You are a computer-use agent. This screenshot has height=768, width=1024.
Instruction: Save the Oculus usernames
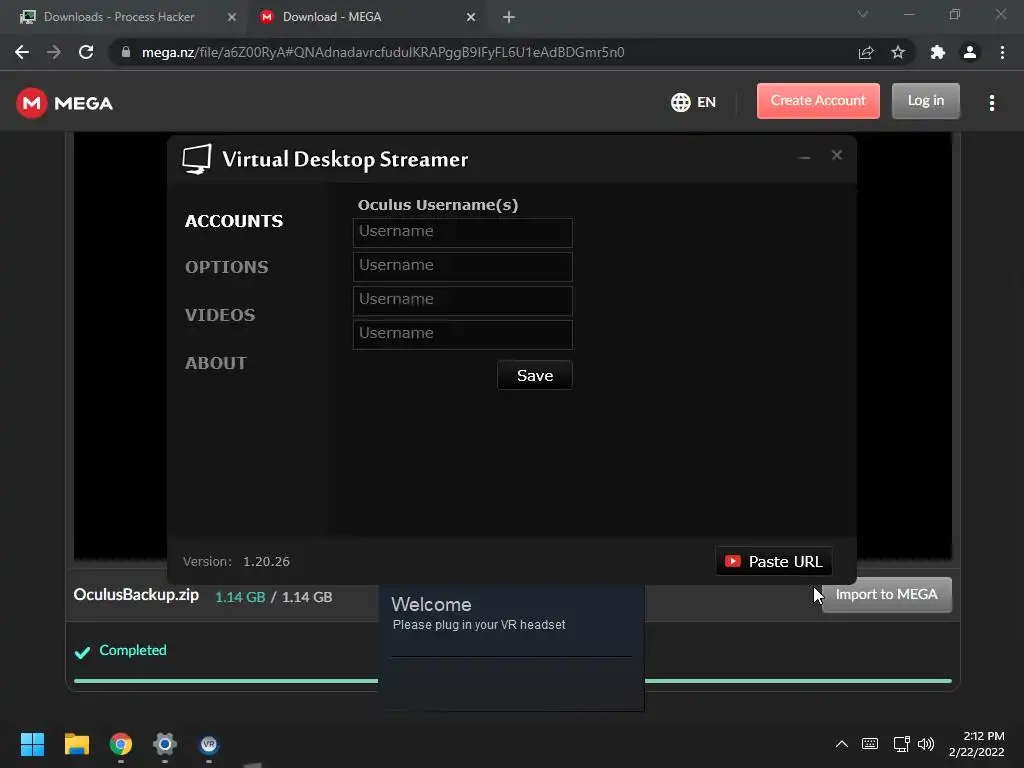(535, 375)
